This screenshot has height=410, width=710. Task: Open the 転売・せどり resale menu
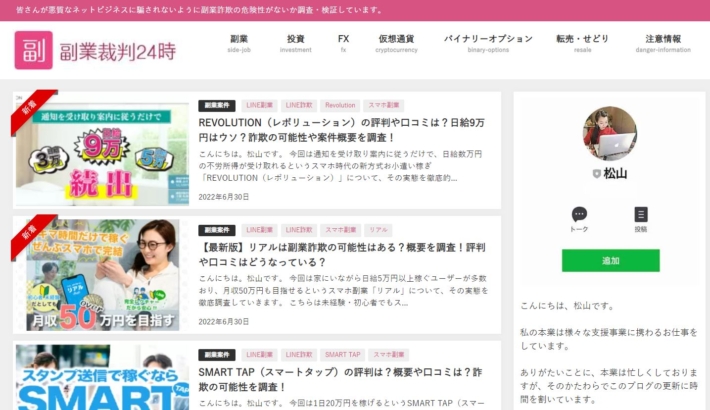click(x=582, y=43)
